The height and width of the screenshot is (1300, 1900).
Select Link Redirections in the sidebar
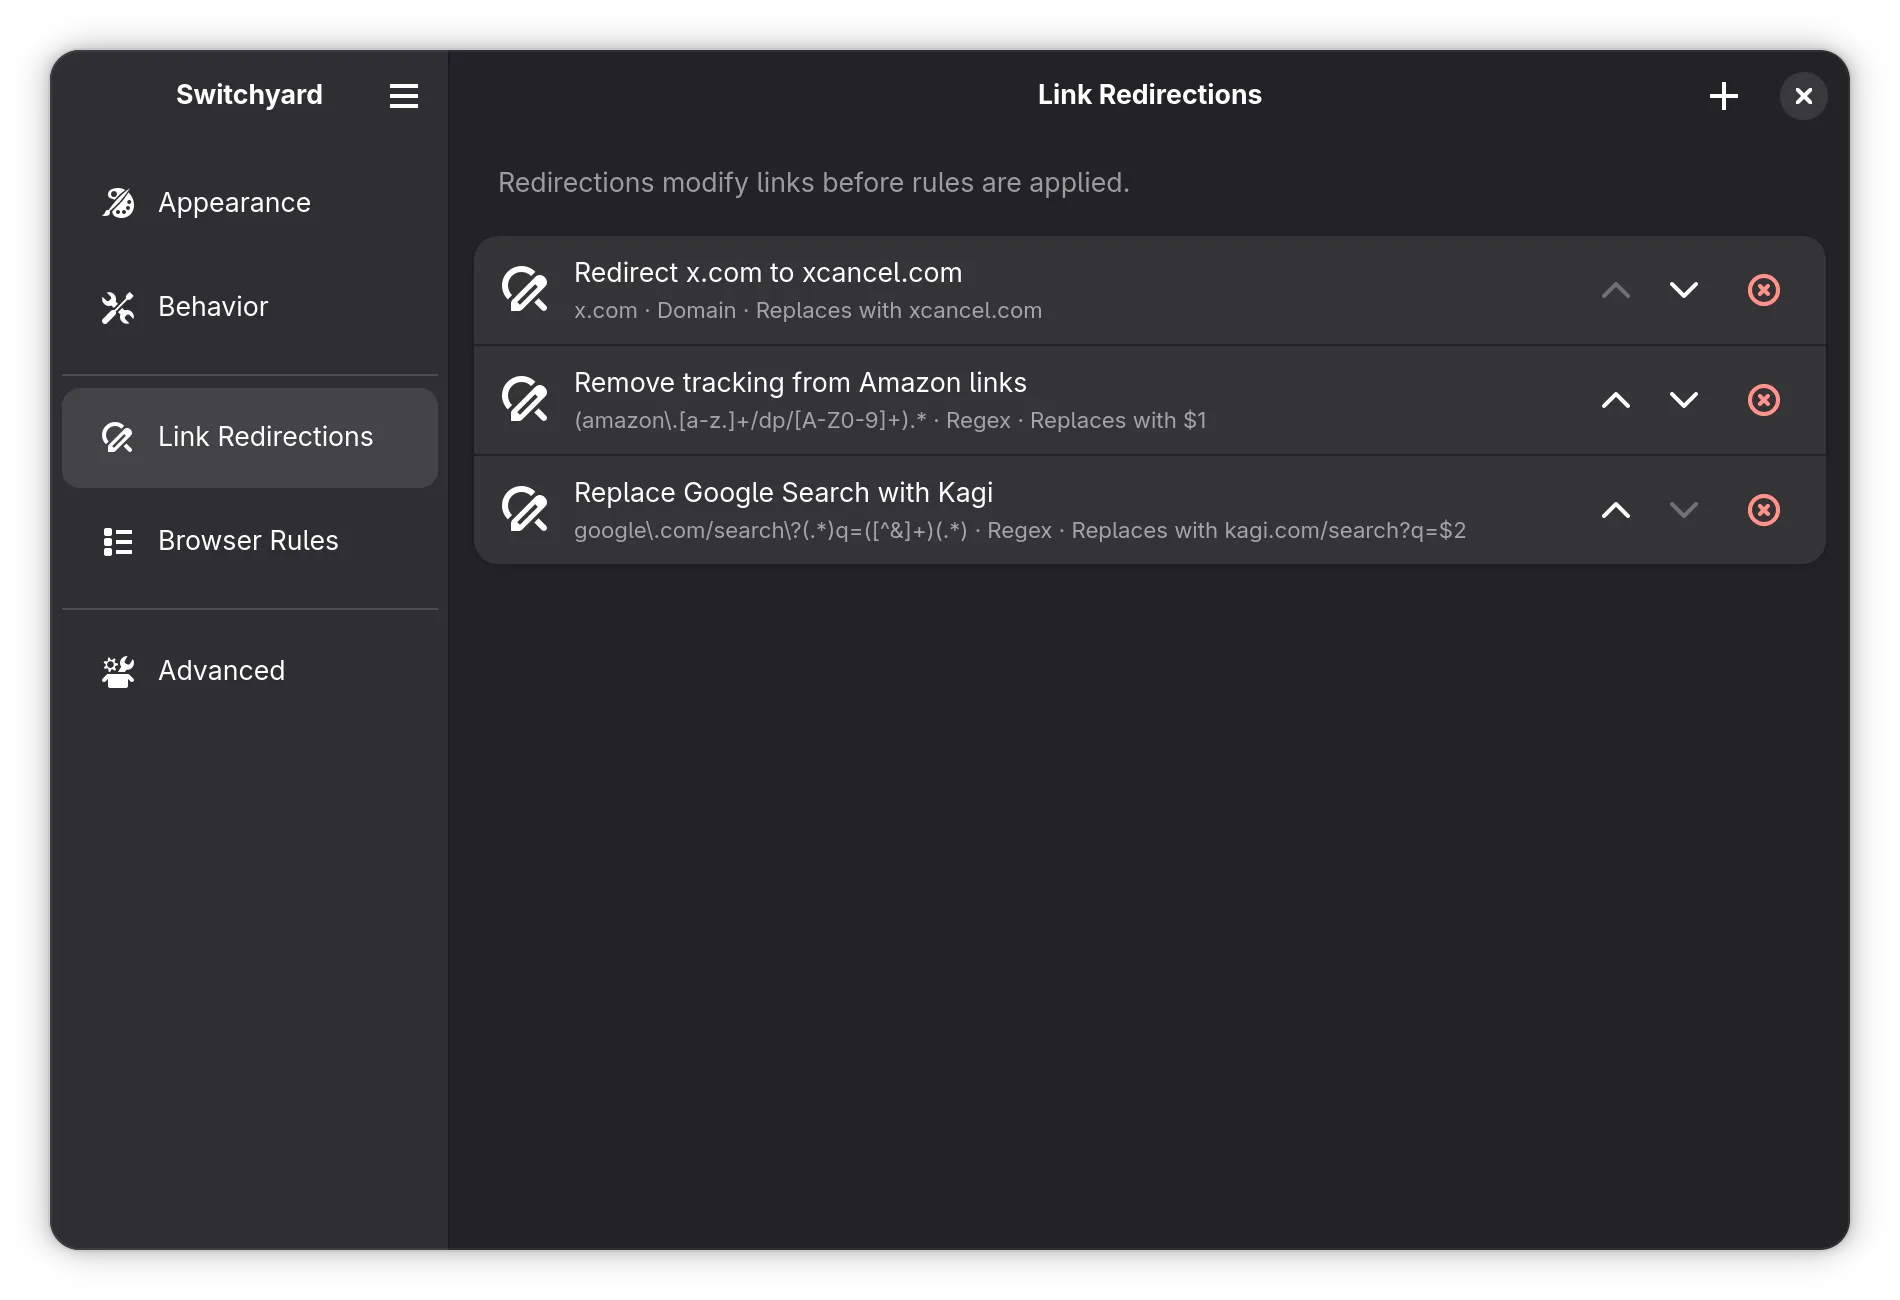(250, 437)
